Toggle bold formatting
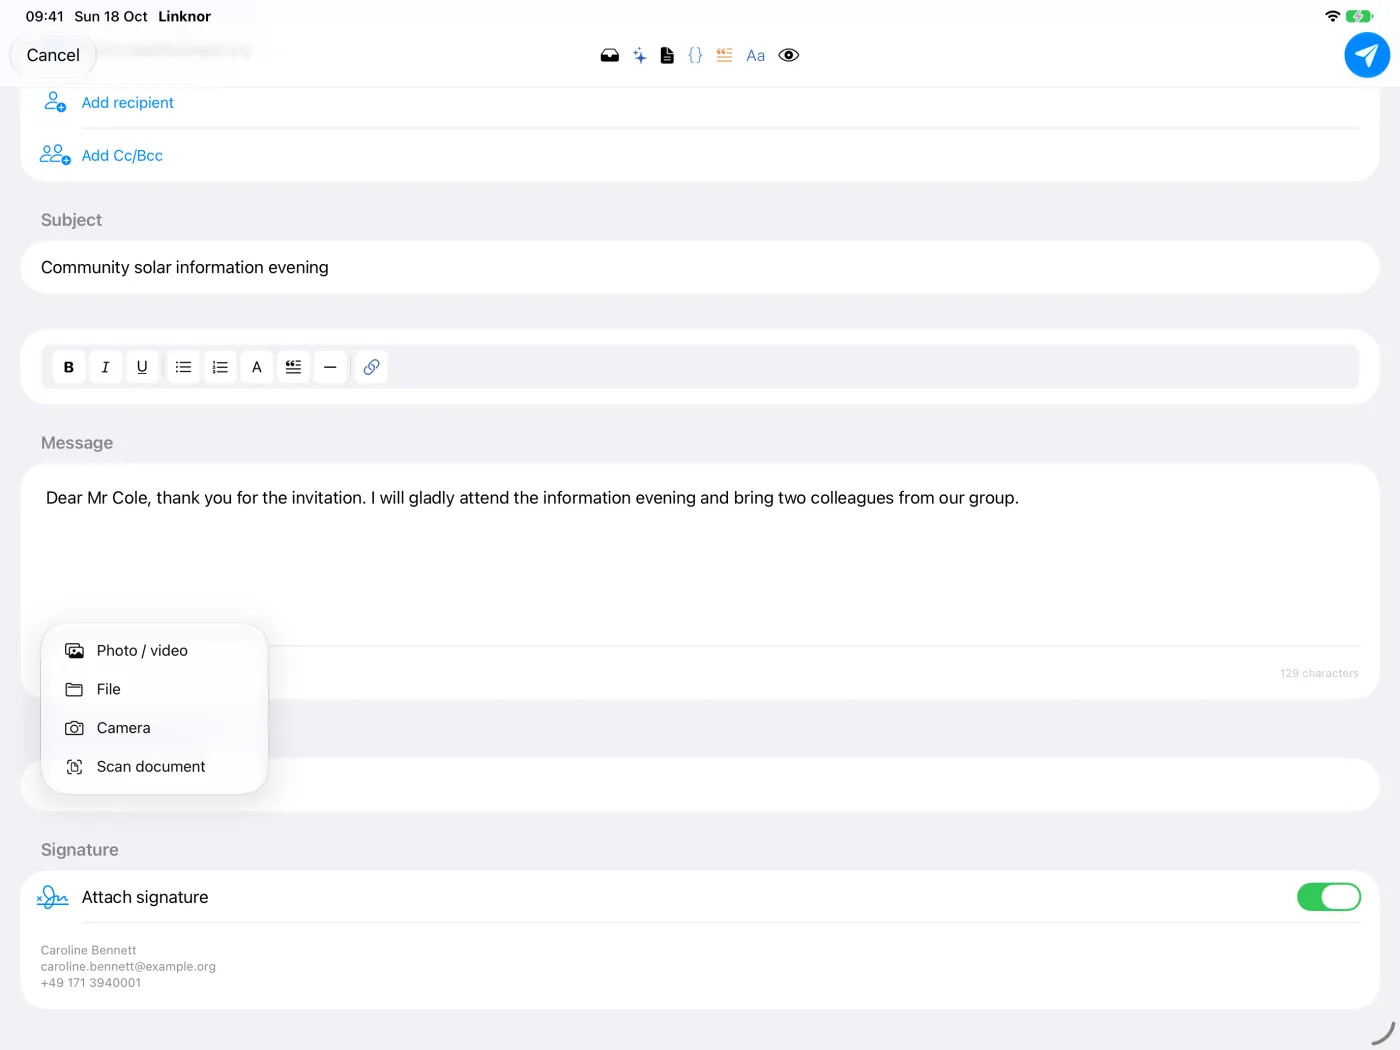1400x1050 pixels. click(x=69, y=367)
